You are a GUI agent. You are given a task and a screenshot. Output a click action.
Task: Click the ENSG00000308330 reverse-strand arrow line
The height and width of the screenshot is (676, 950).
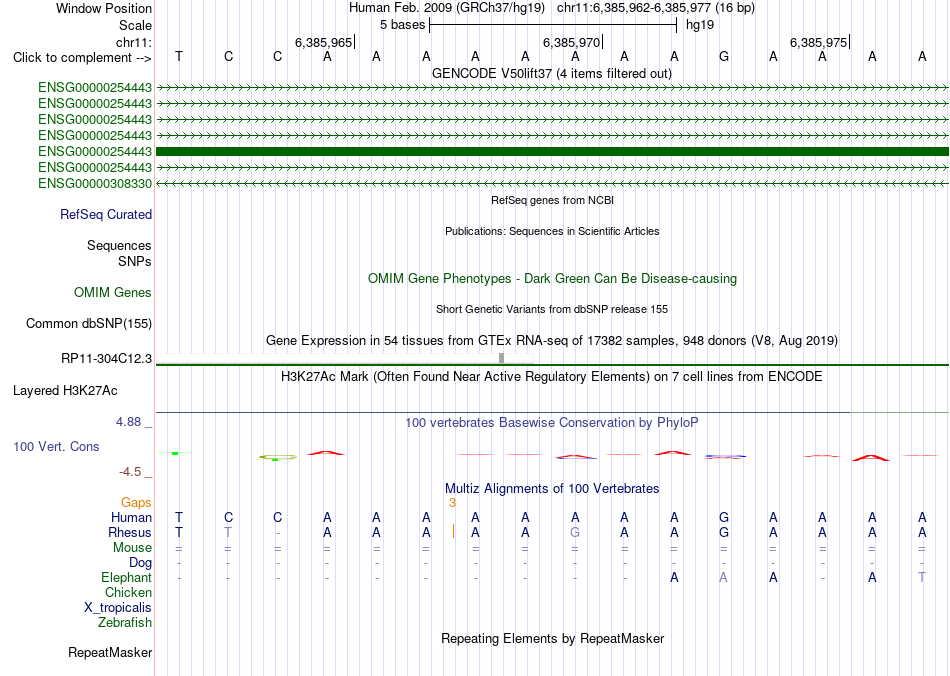click(x=552, y=183)
